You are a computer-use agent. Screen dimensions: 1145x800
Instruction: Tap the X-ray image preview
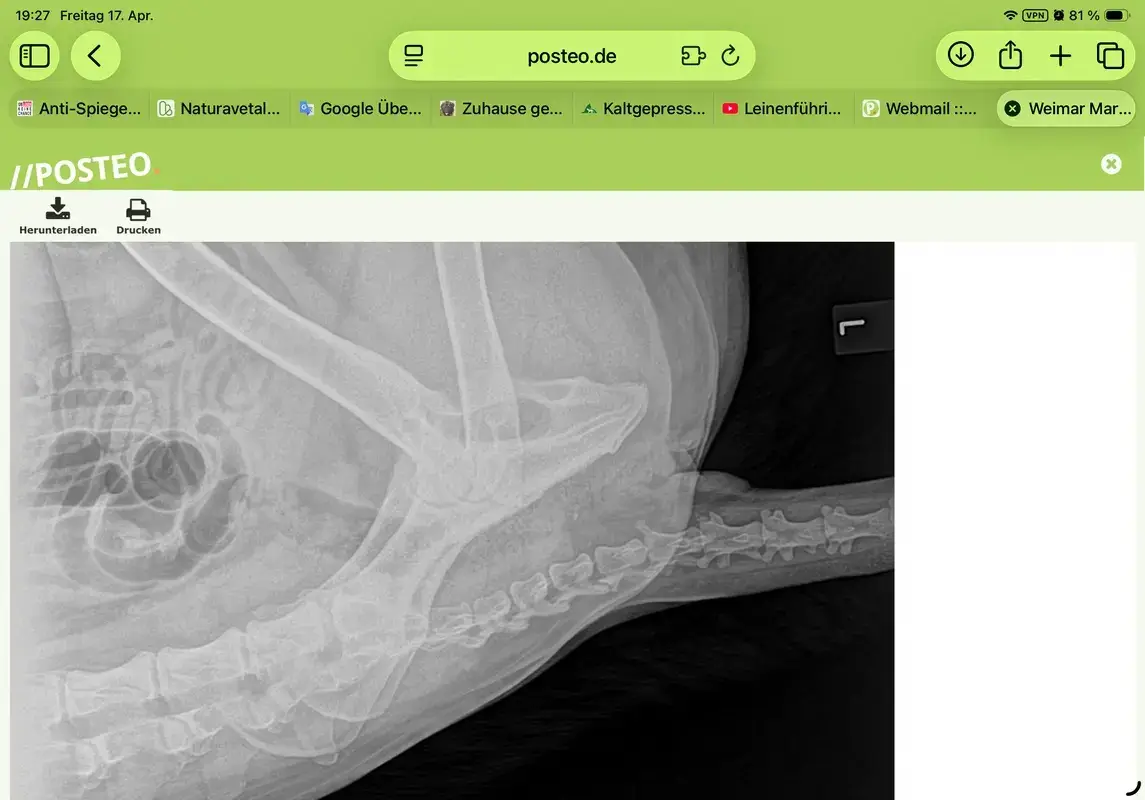point(452,520)
